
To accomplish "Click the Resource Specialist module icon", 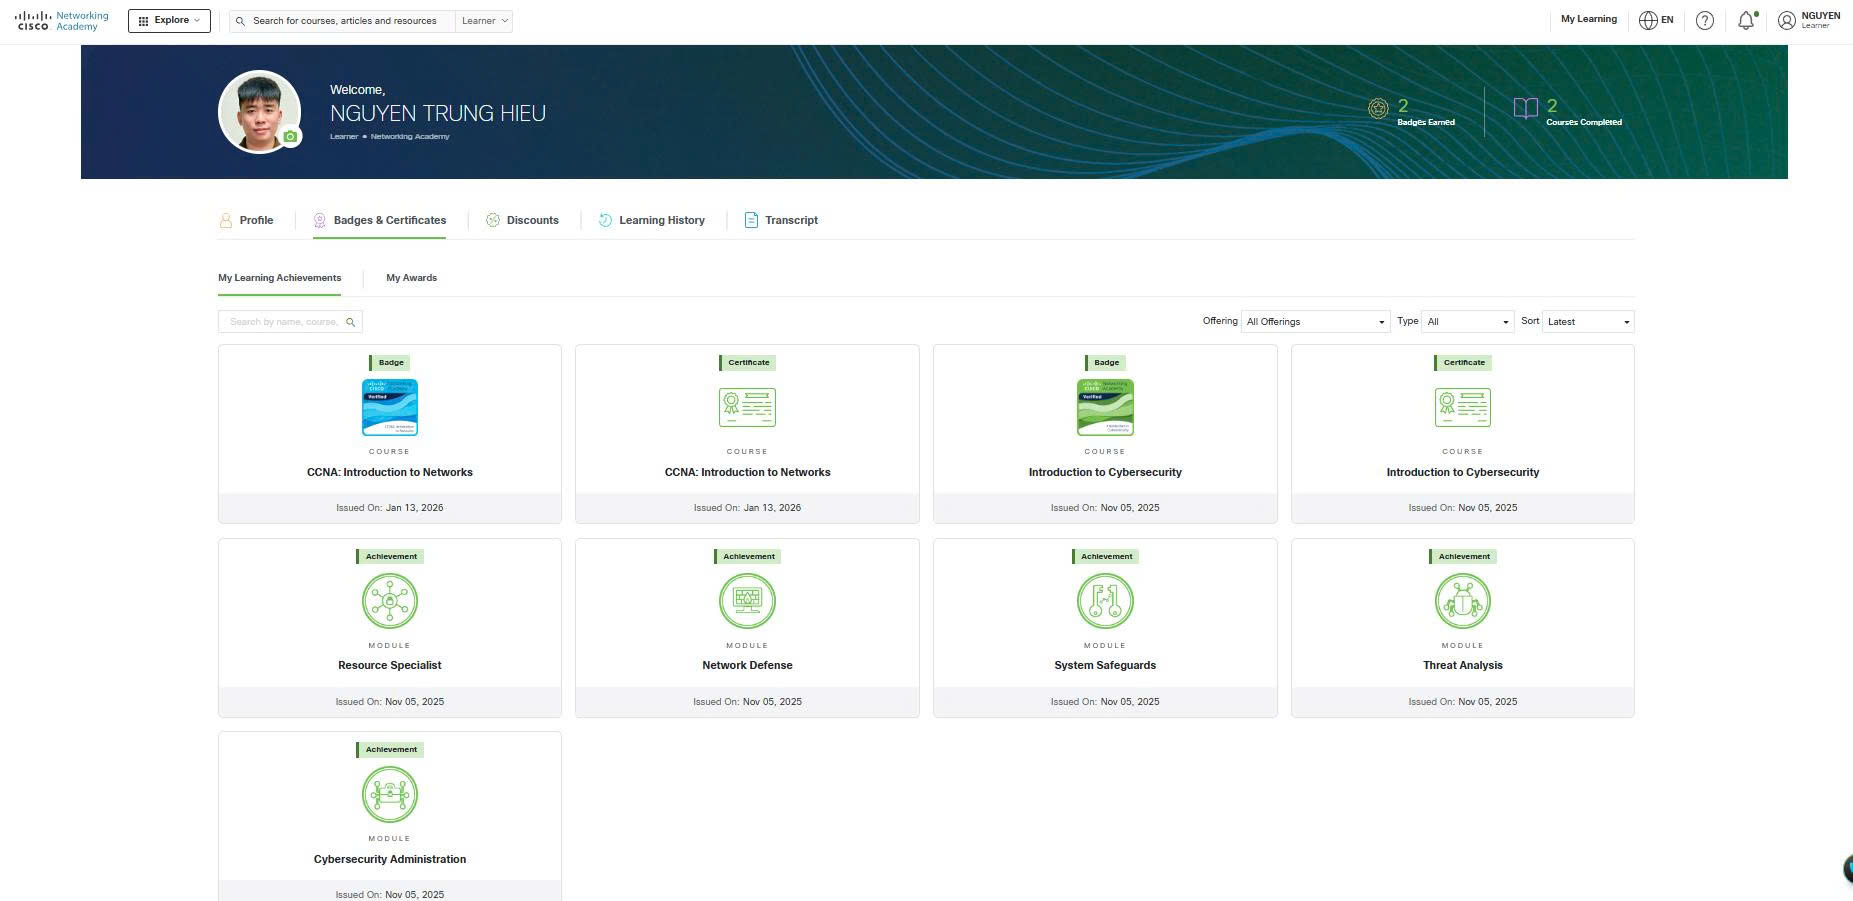I will click(390, 601).
